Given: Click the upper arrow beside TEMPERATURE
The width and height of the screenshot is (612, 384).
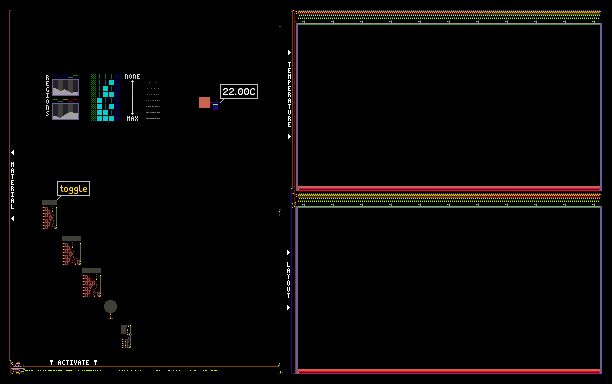Looking at the screenshot, I should tap(289, 52).
